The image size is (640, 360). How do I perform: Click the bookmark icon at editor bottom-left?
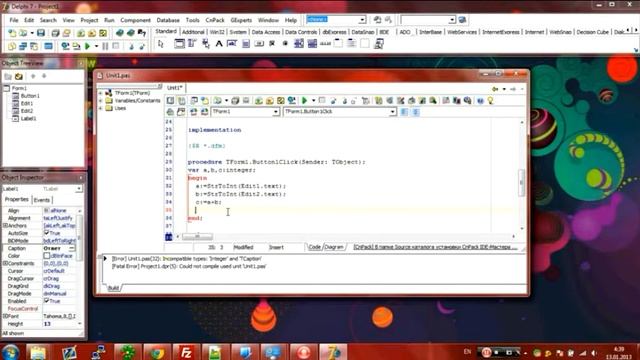point(169,237)
